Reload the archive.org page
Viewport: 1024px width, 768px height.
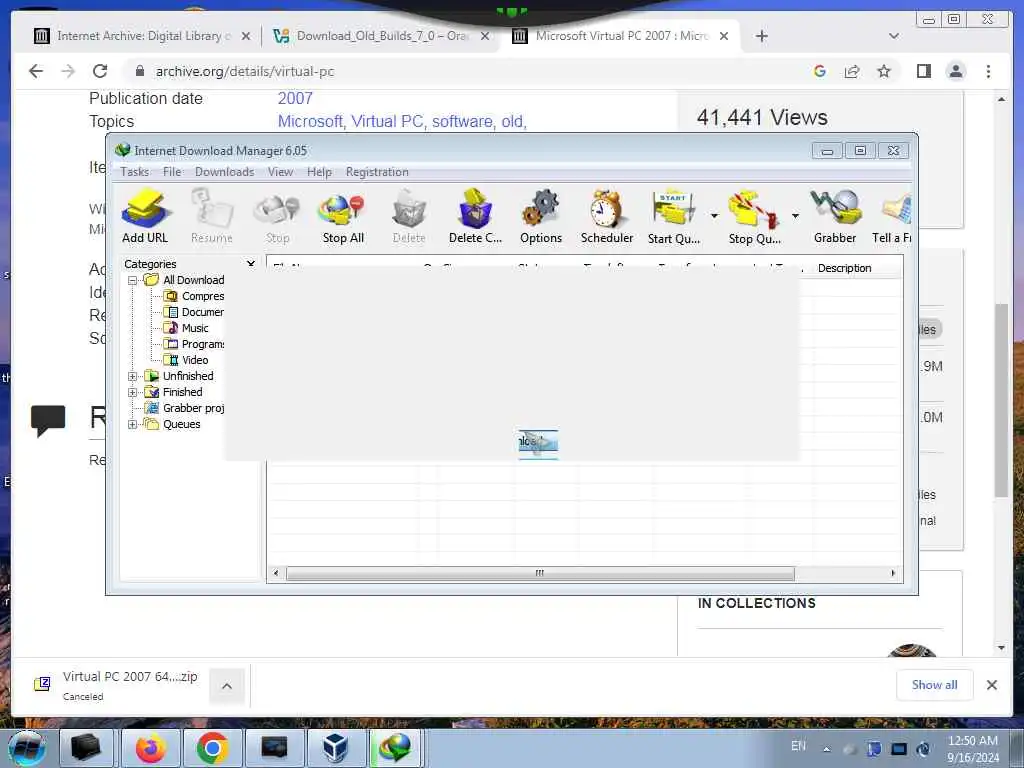[100, 71]
